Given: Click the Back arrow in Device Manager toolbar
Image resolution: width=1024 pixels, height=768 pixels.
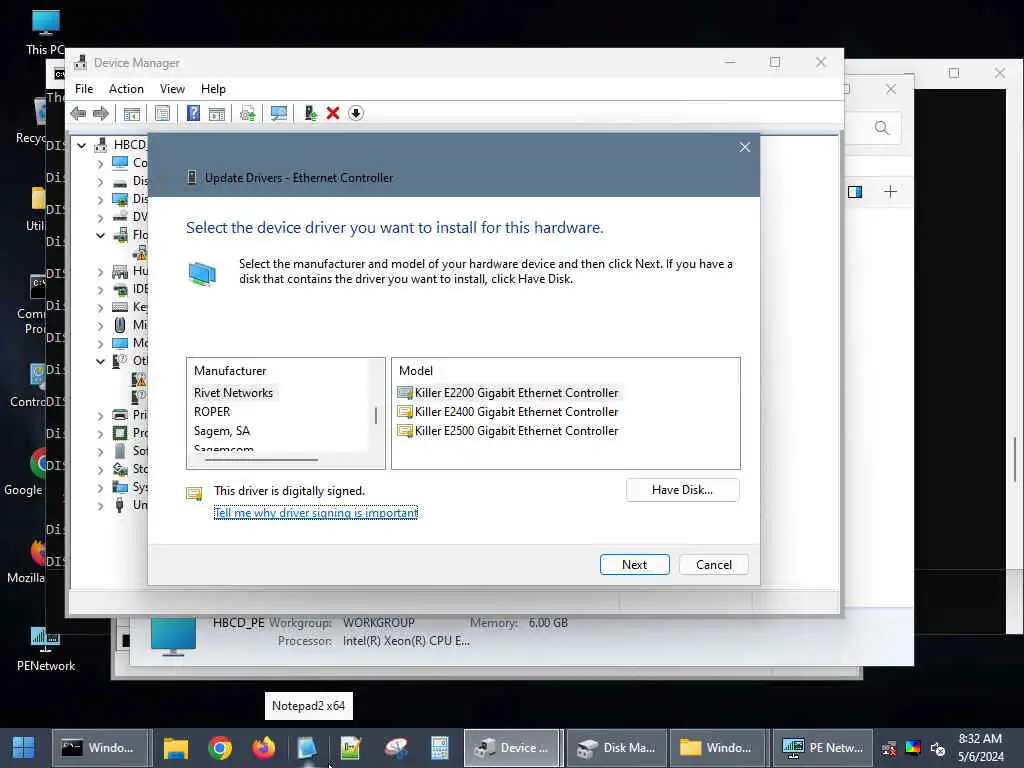Looking at the screenshot, I should click(78, 114).
